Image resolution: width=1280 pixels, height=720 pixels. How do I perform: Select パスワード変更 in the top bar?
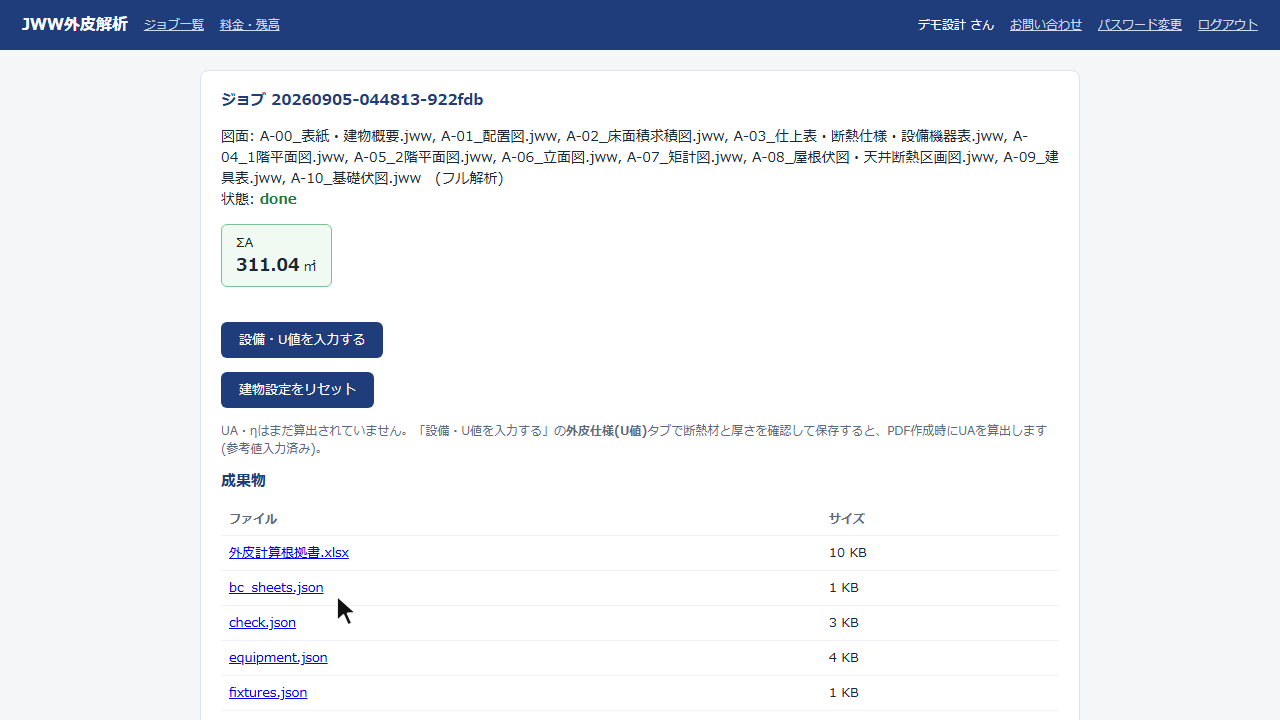point(1140,25)
